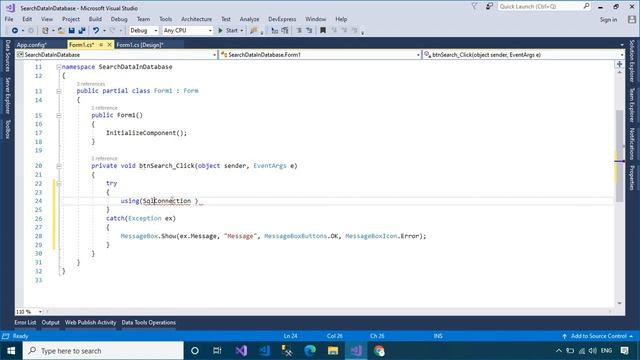Click the bookmark toolbar icon
This screenshot has height=360, width=640.
point(323,31)
